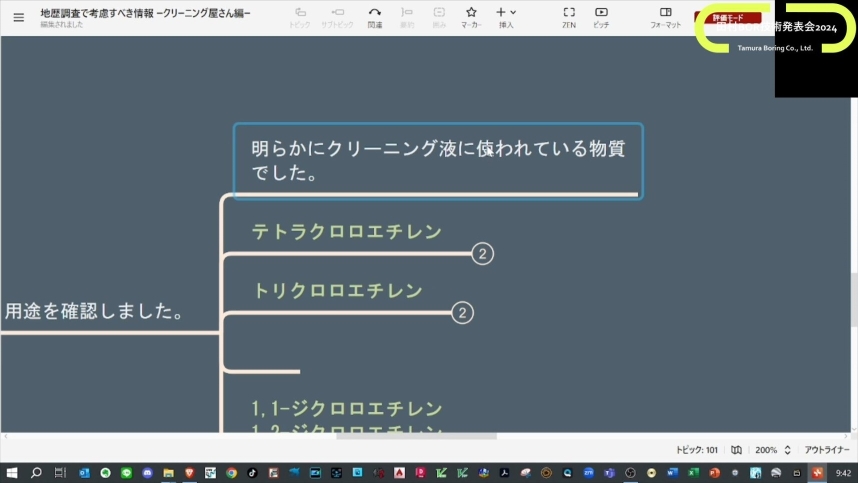Open Excel from the Windows taskbar
Viewport: 858px width, 483px height.
(692, 472)
